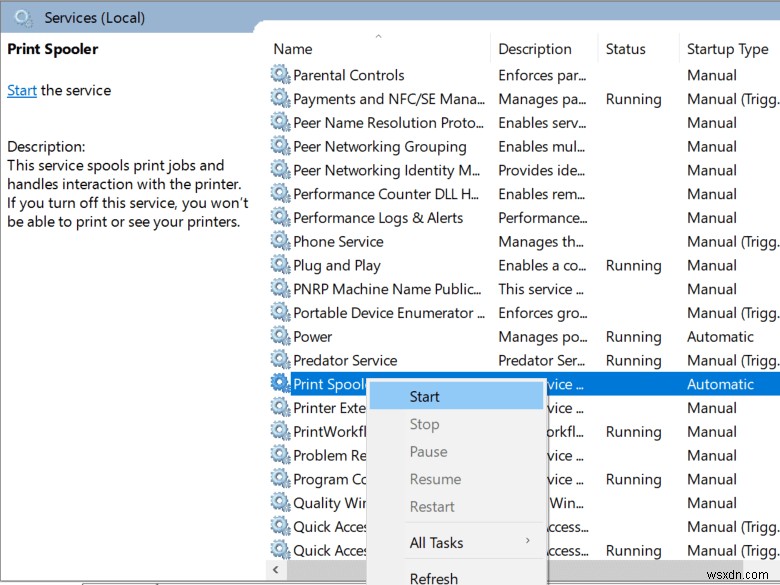The height and width of the screenshot is (585, 780).
Task: Click the Power row's Automatic startup type
Action: point(720,337)
